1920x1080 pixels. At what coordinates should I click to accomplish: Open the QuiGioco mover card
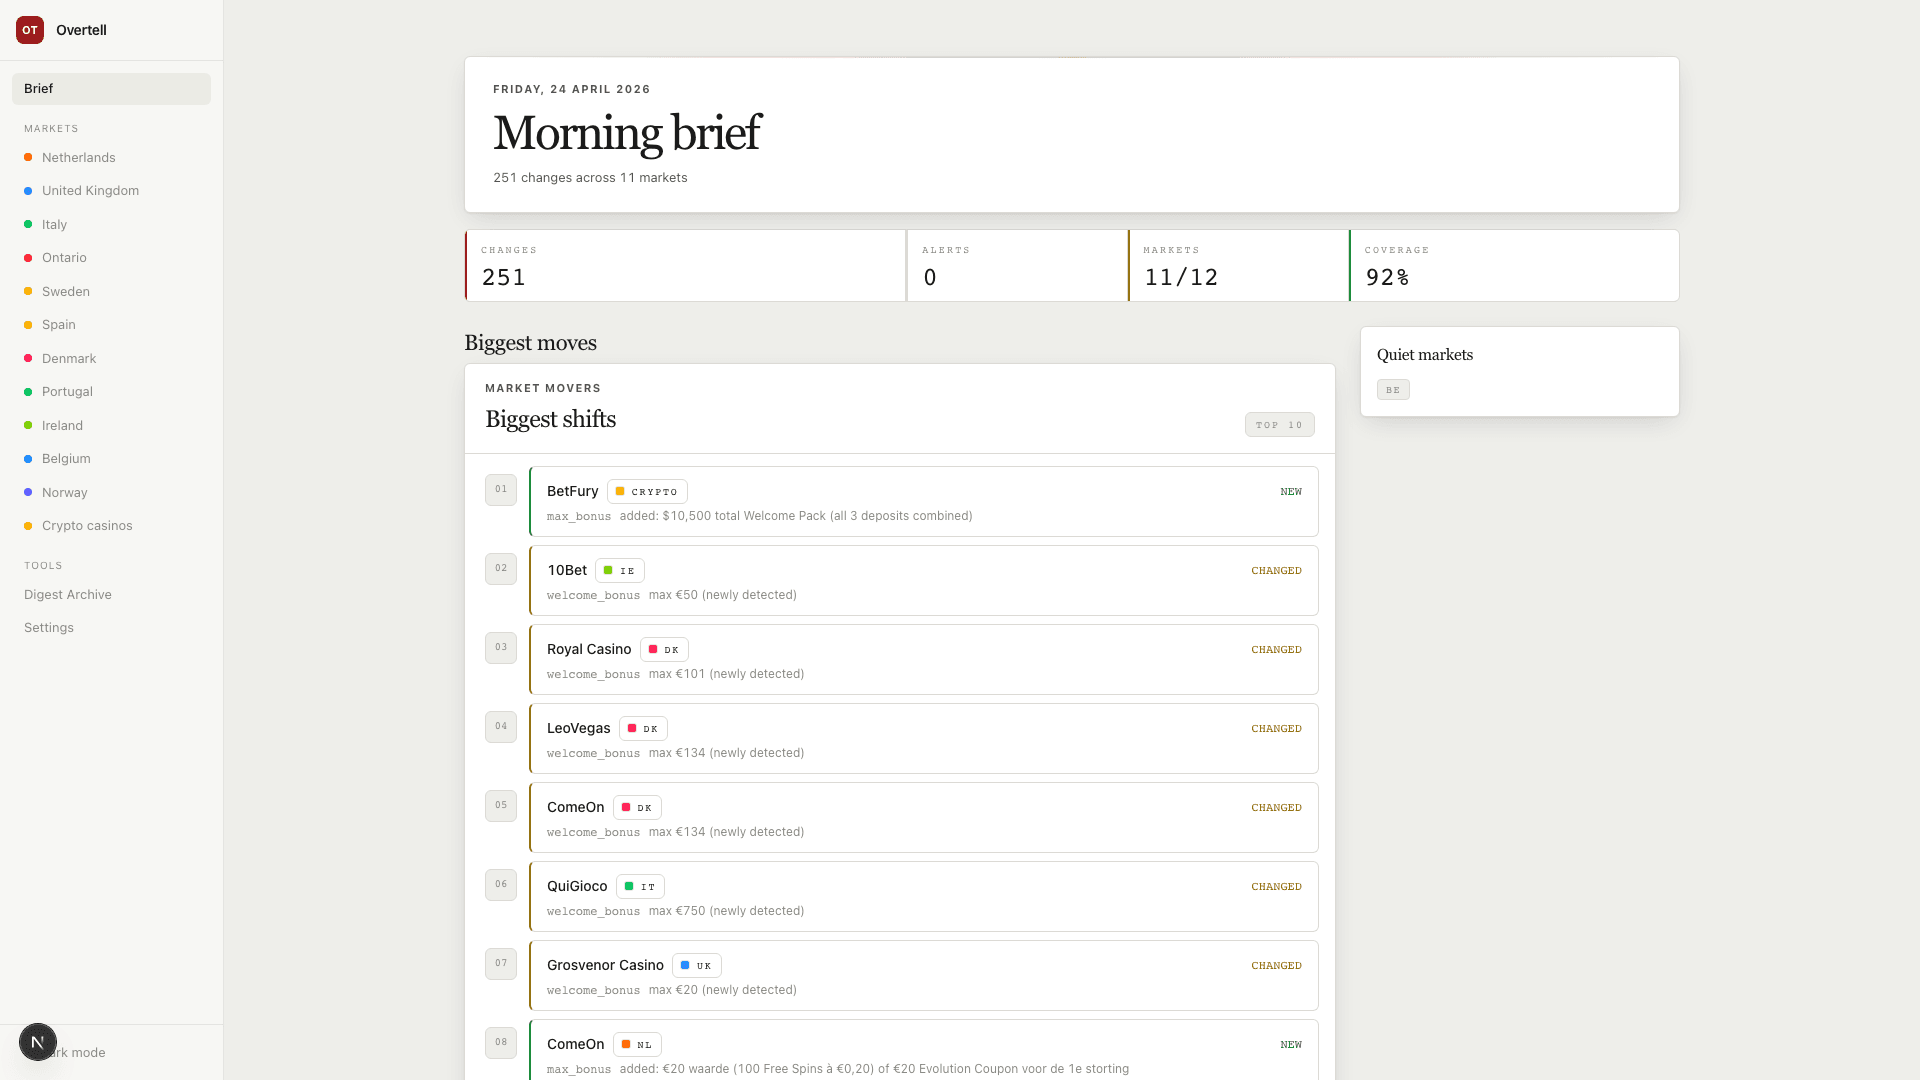coord(923,897)
